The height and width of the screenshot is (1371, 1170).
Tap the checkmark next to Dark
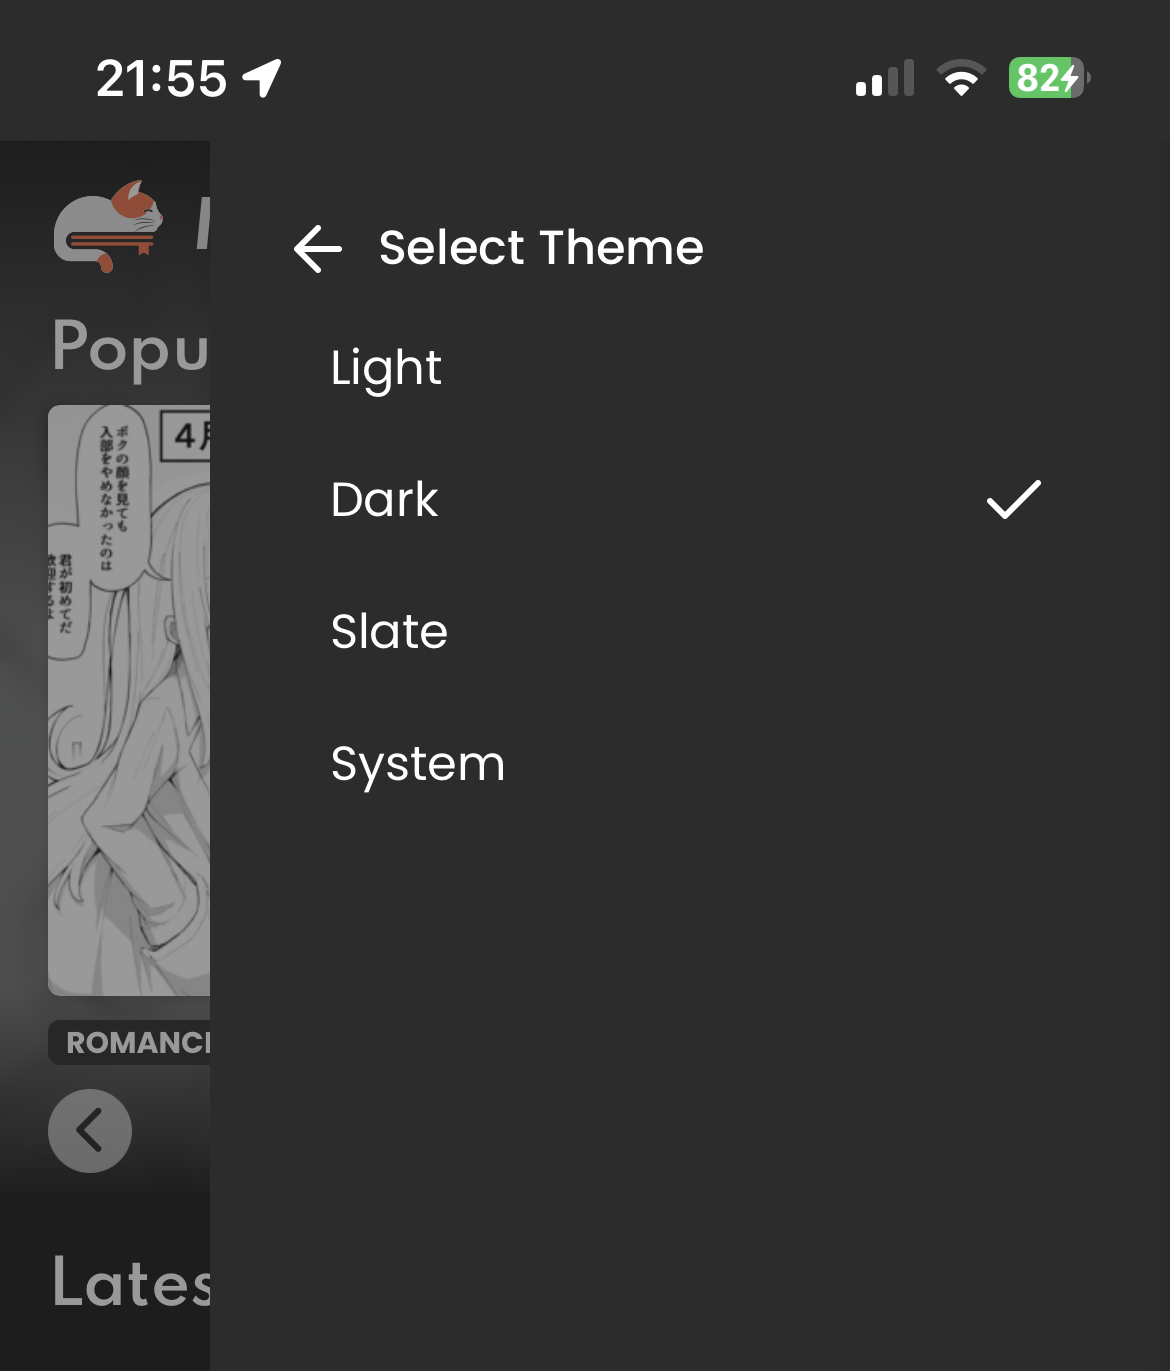click(1013, 500)
